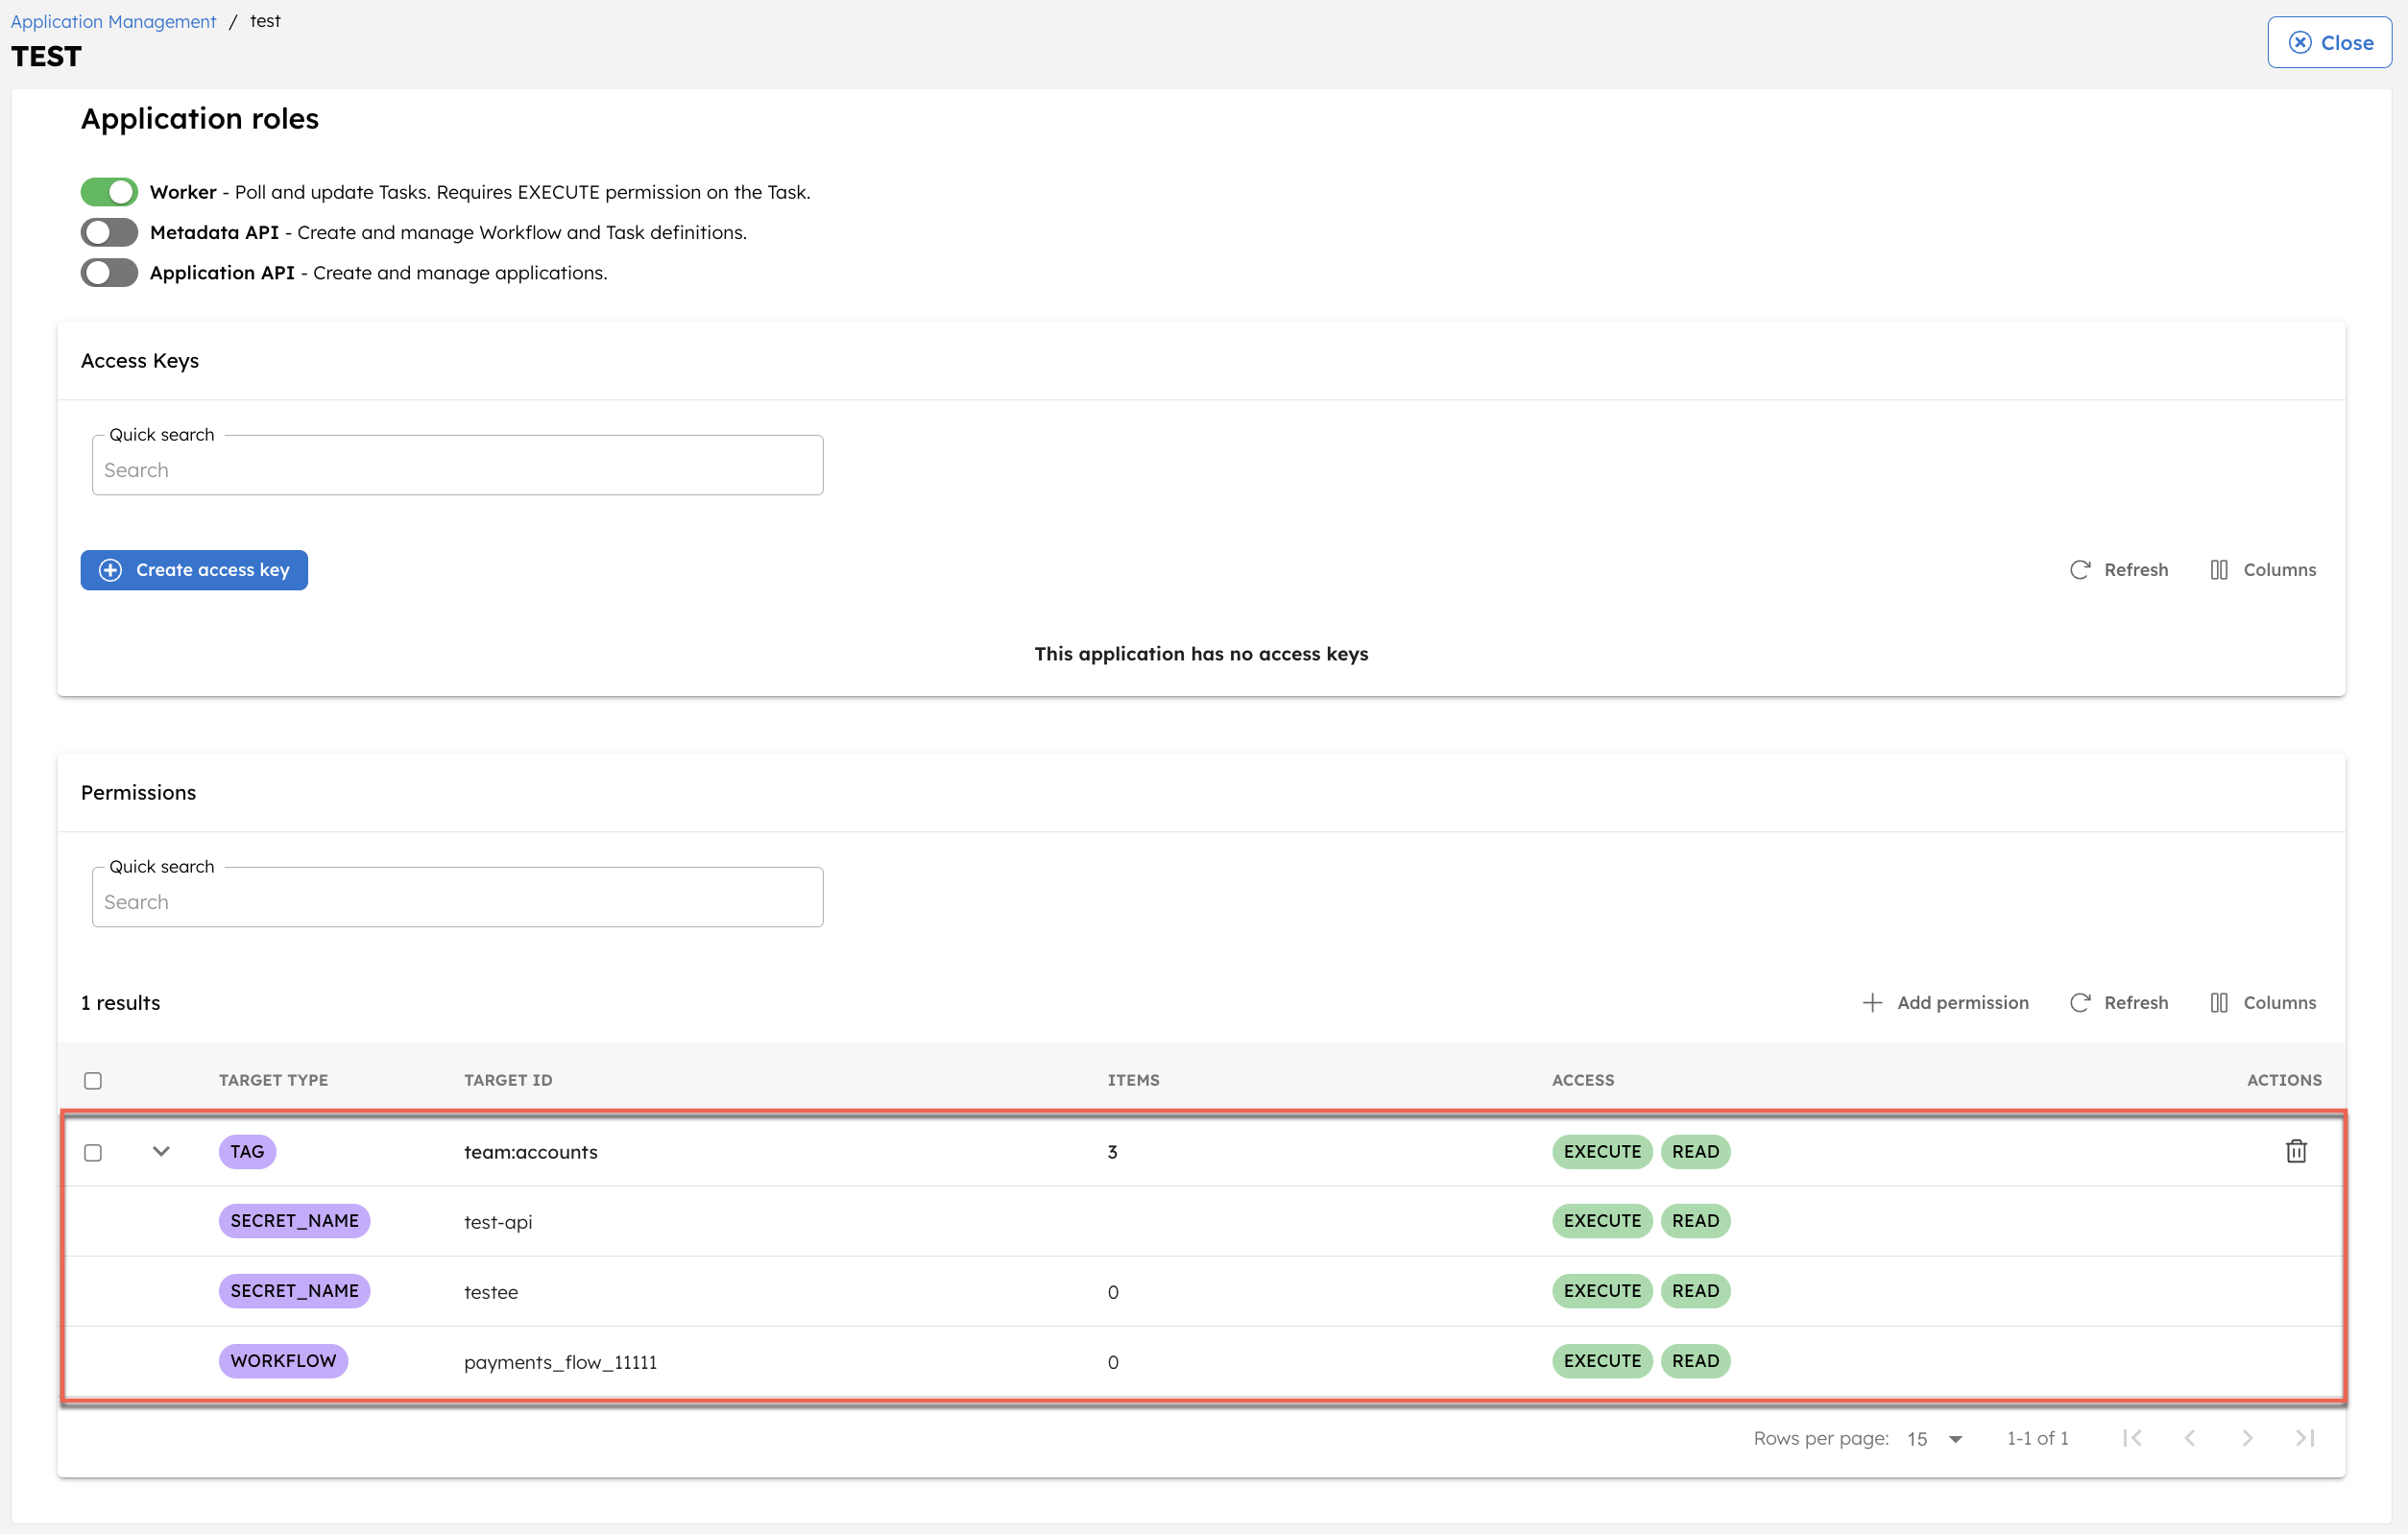Disable the Worker role toggle
Viewport: 2408px width, 1534px height.
click(x=109, y=191)
